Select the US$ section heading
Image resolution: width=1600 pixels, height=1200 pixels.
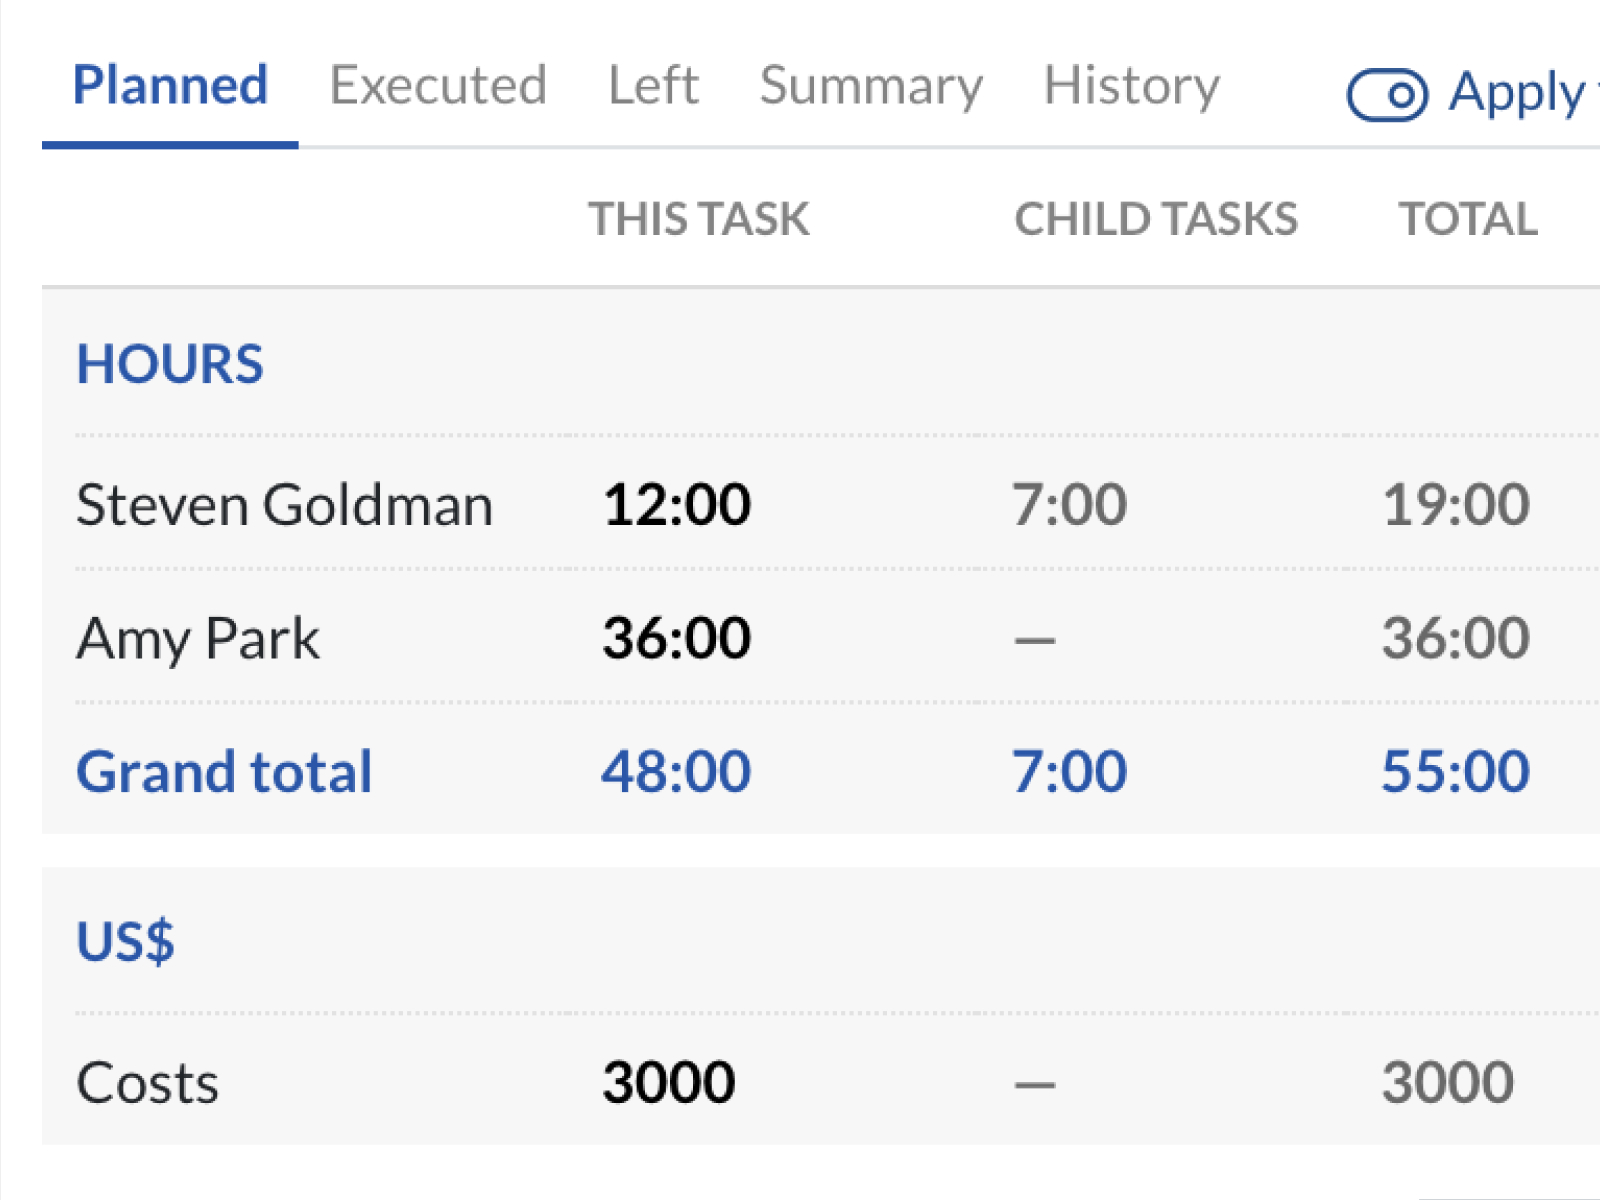click(126, 941)
